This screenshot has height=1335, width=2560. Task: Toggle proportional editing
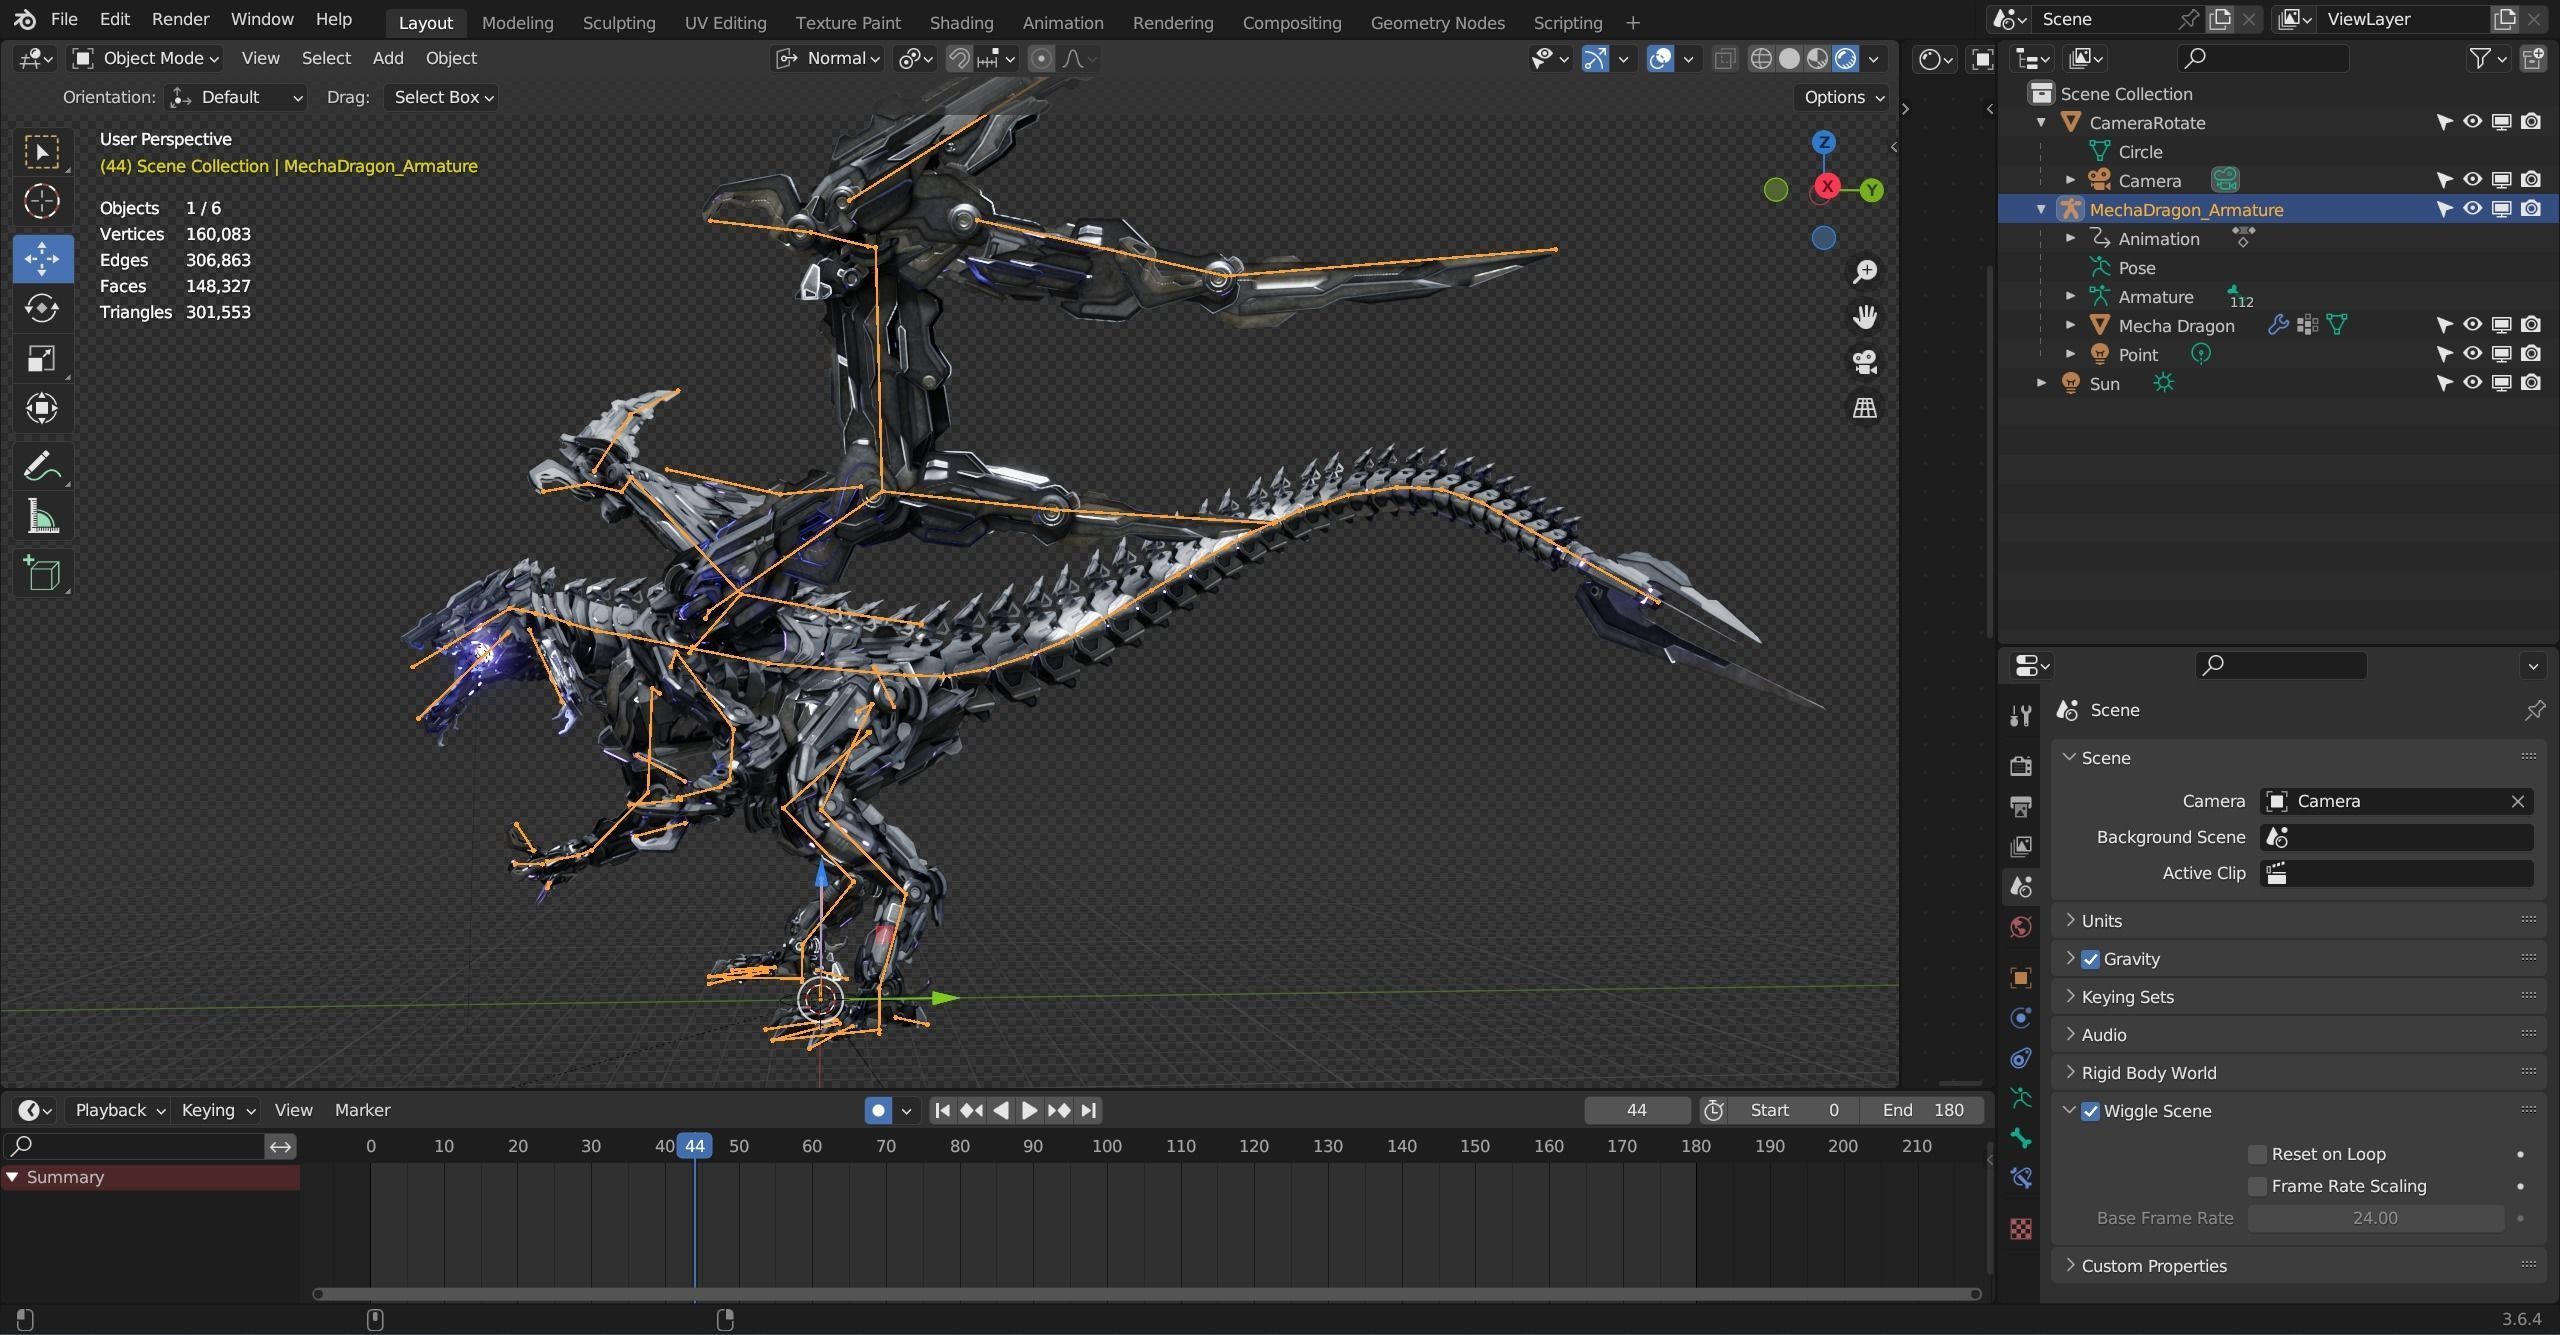[1041, 59]
